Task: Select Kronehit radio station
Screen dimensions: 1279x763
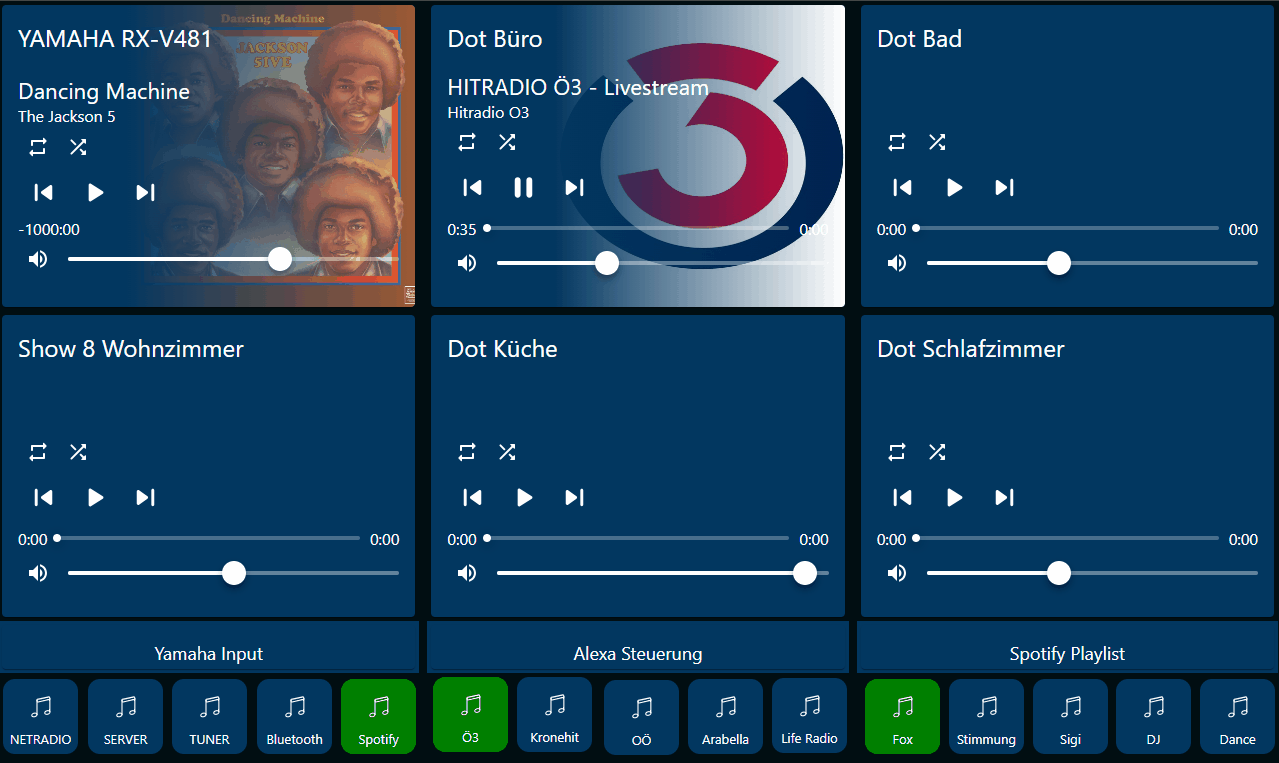Action: click(x=554, y=714)
